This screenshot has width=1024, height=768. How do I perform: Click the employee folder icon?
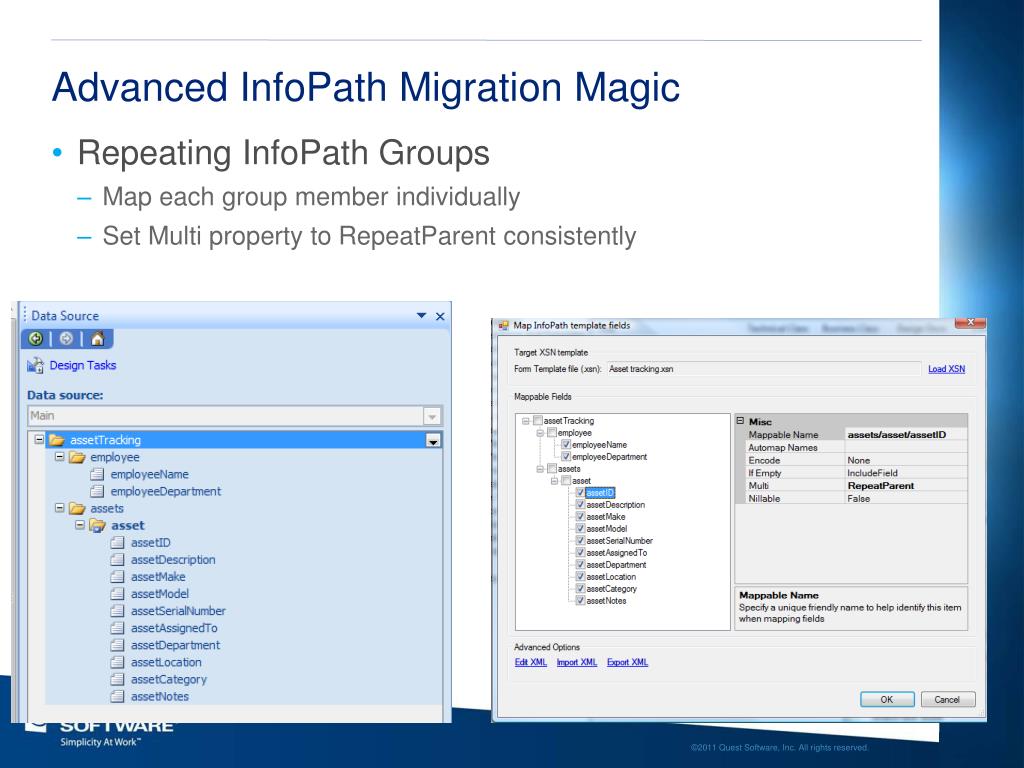point(77,457)
